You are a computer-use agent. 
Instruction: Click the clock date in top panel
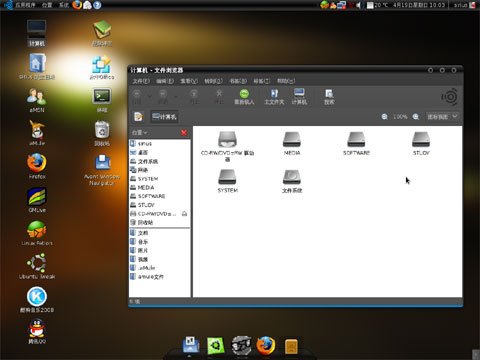click(x=419, y=5)
